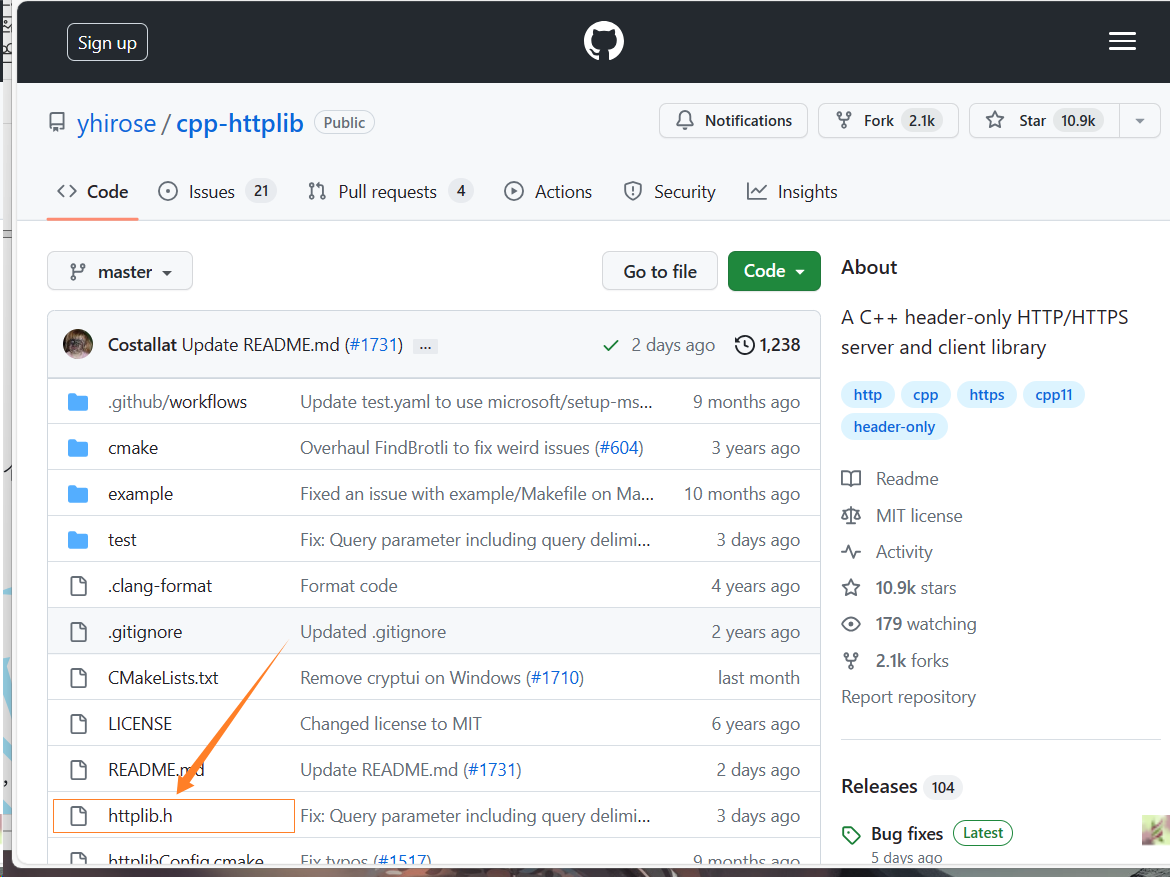Open the test folder

tap(122, 540)
